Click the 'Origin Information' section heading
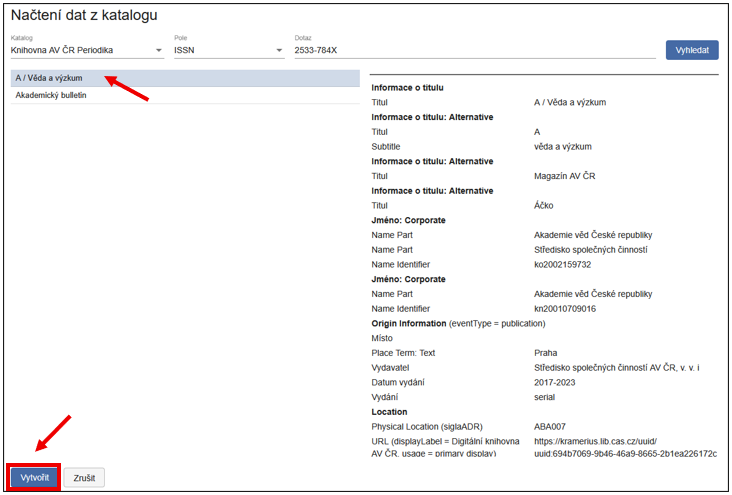The image size is (732, 495). click(x=408, y=324)
